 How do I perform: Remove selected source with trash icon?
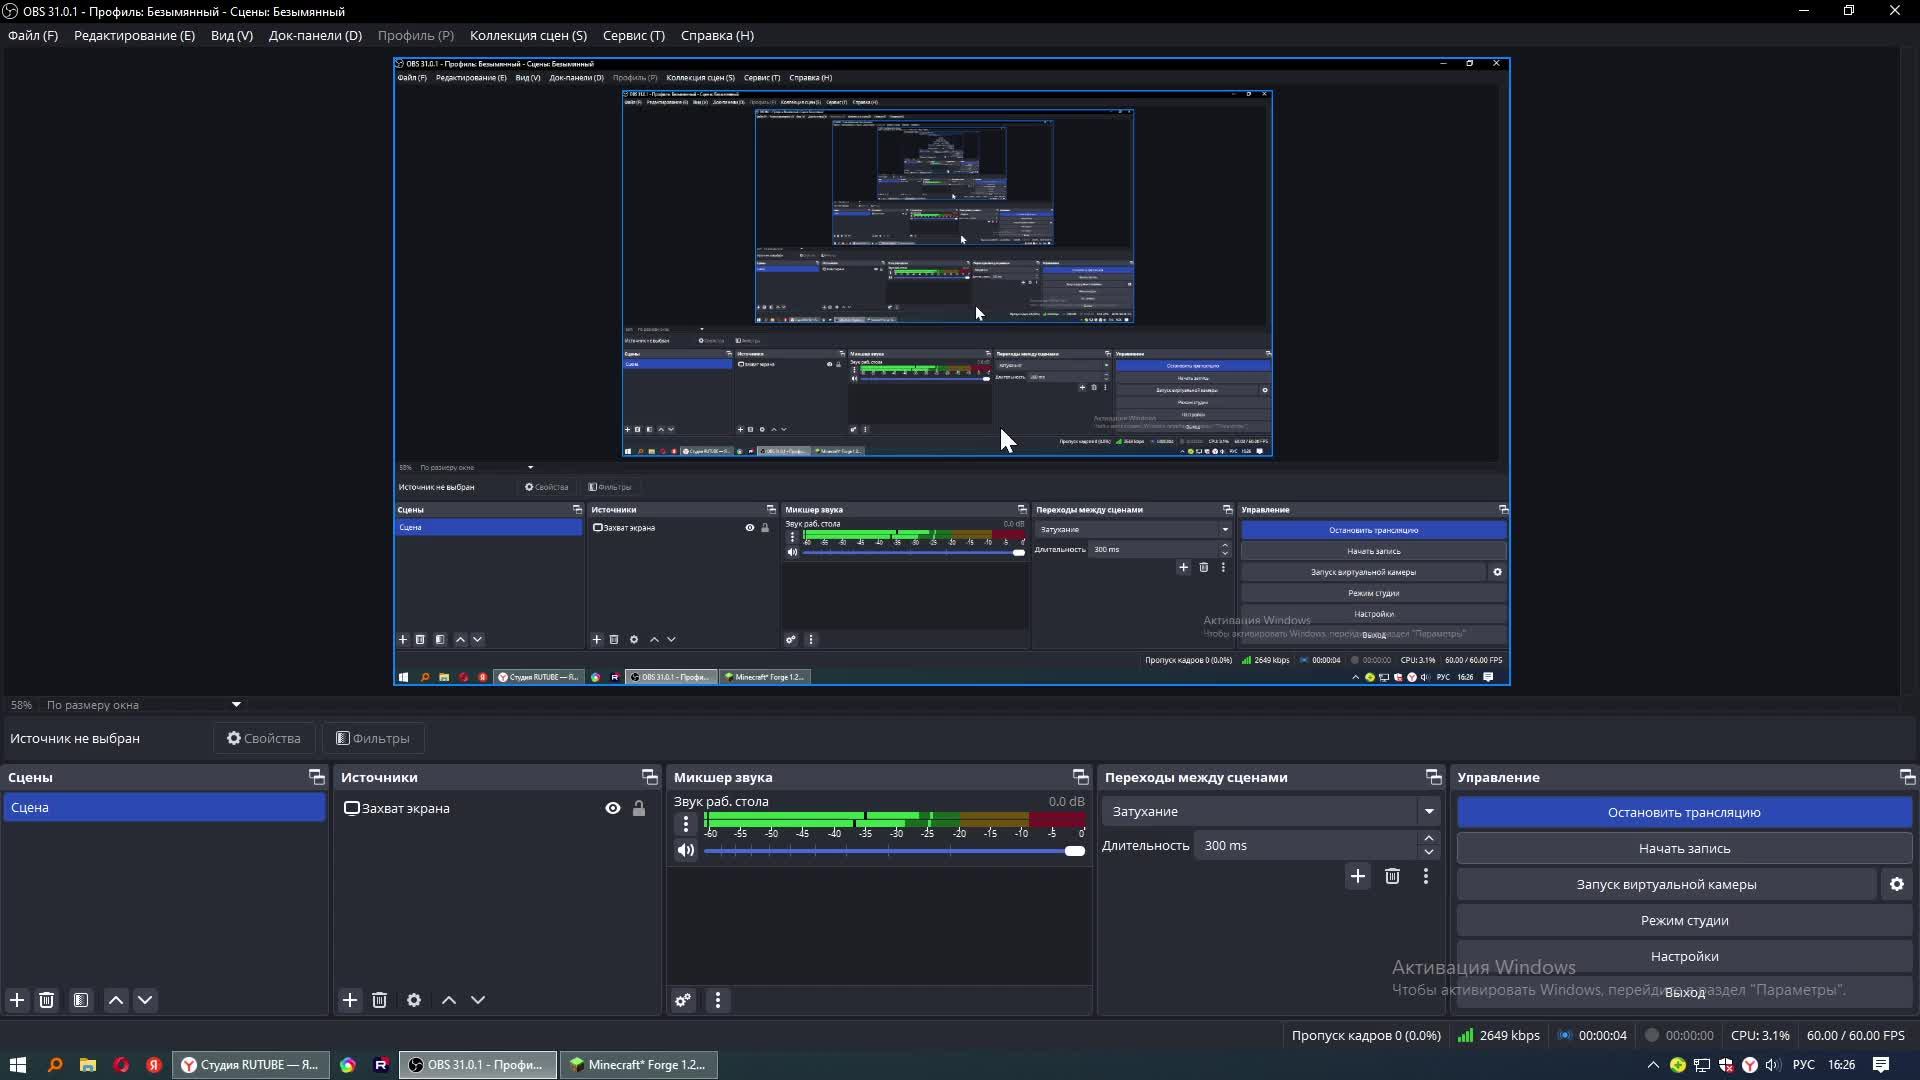[x=379, y=1000]
